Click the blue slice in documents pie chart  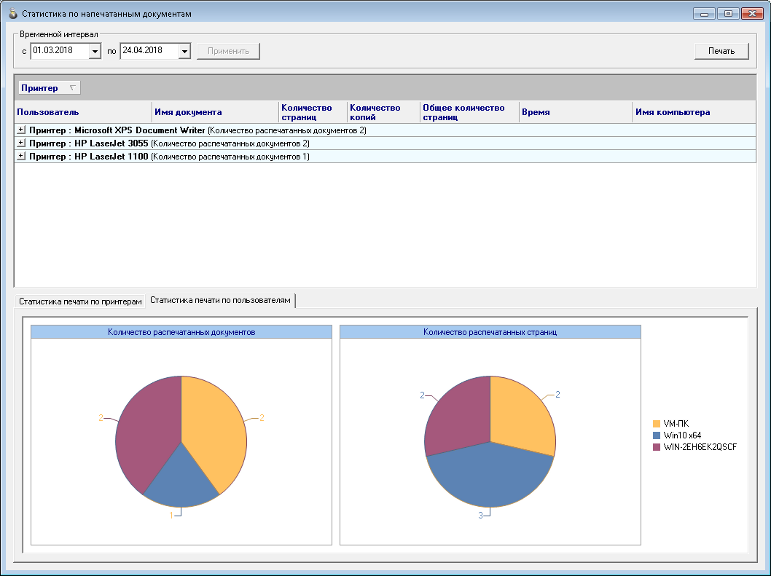181,482
